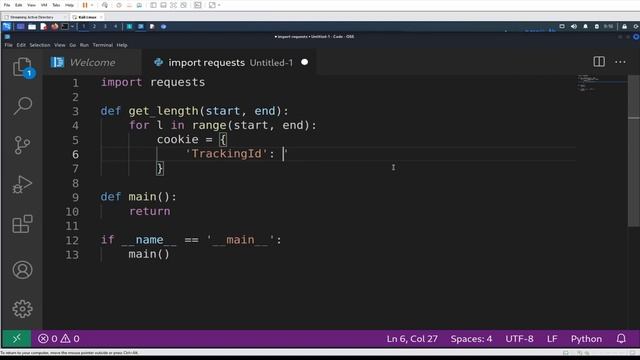Viewport: 640px width, 360px height.
Task: Click the lock screen icon in Kali panel
Action: 624,27
